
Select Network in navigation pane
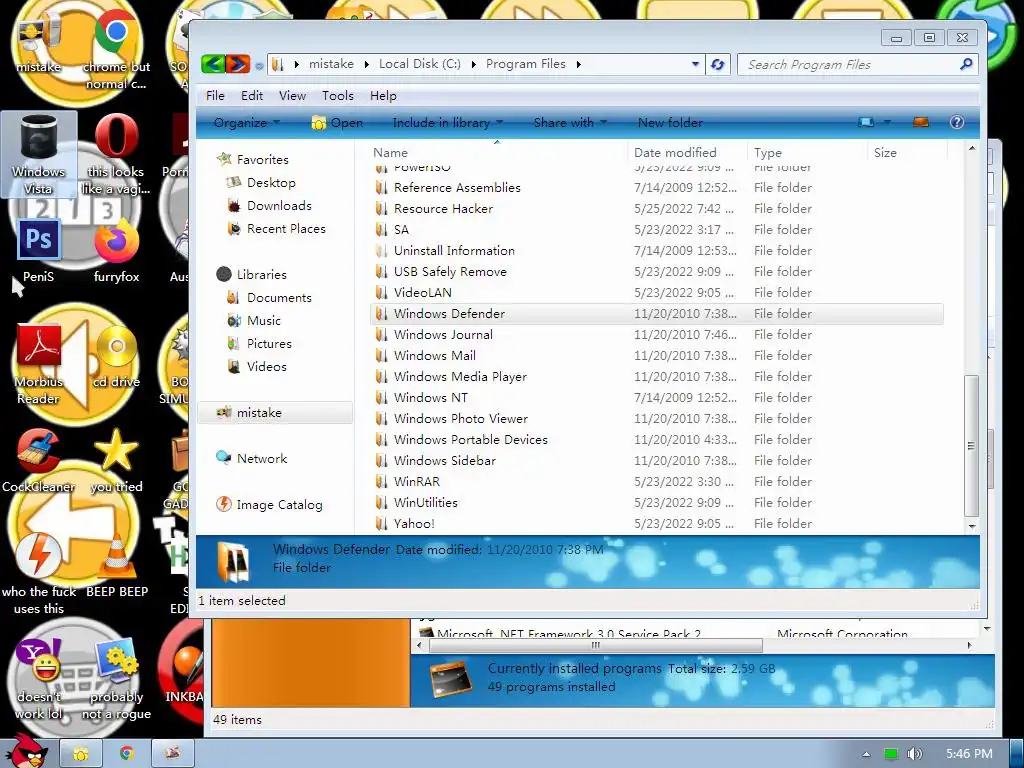(252, 458)
